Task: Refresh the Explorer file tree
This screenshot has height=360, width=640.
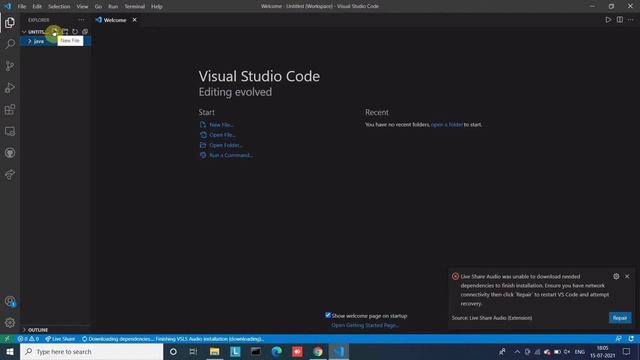Action: [75, 31]
